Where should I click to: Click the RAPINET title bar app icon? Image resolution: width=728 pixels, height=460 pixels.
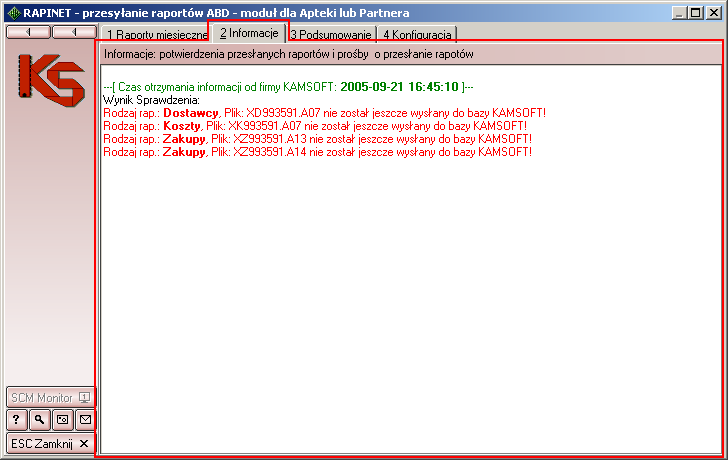tap(14, 13)
